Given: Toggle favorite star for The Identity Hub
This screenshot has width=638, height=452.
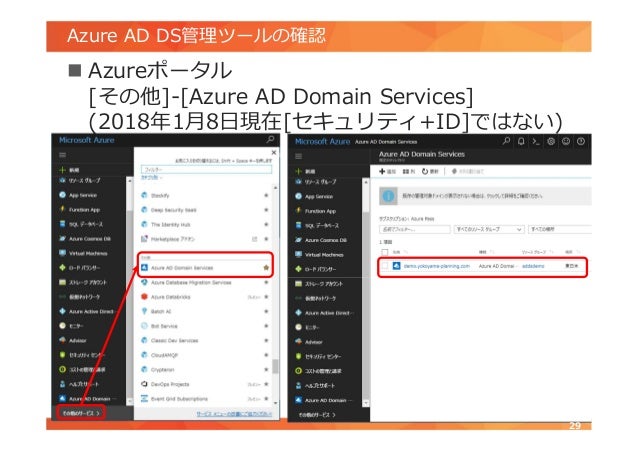Looking at the screenshot, I should 266,224.
